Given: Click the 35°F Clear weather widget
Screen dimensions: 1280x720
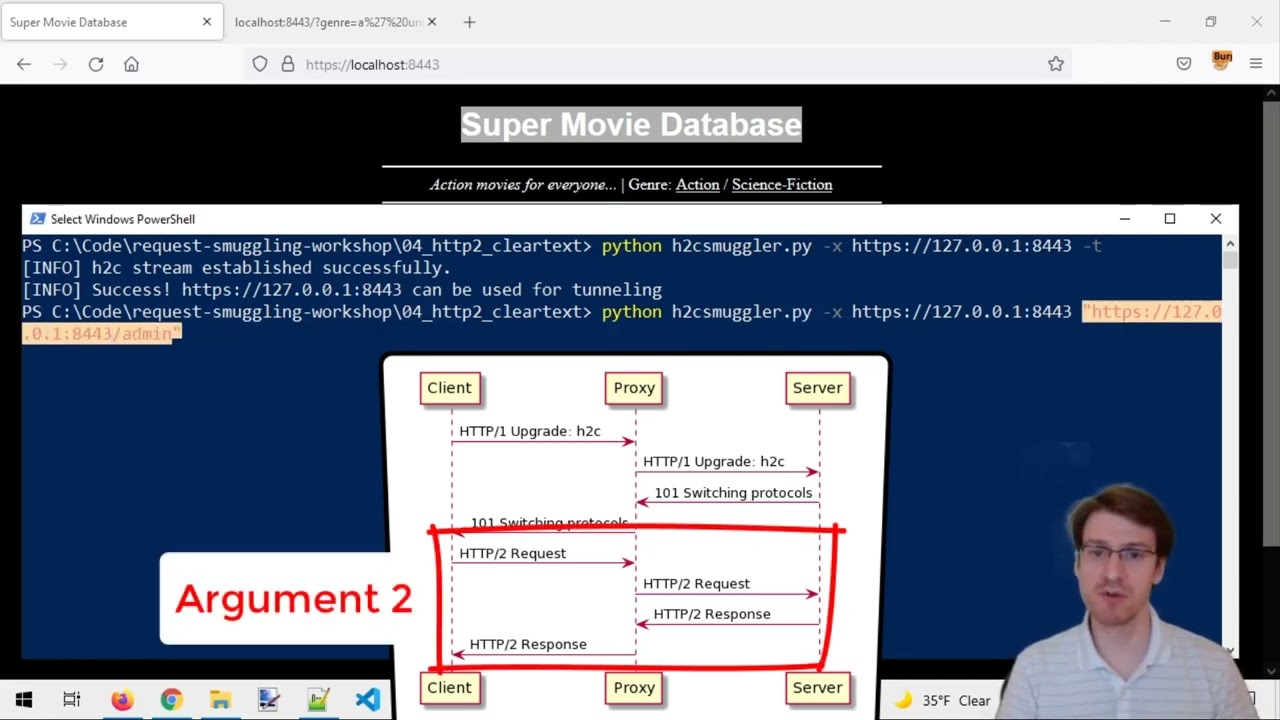Looking at the screenshot, I should (x=943, y=700).
